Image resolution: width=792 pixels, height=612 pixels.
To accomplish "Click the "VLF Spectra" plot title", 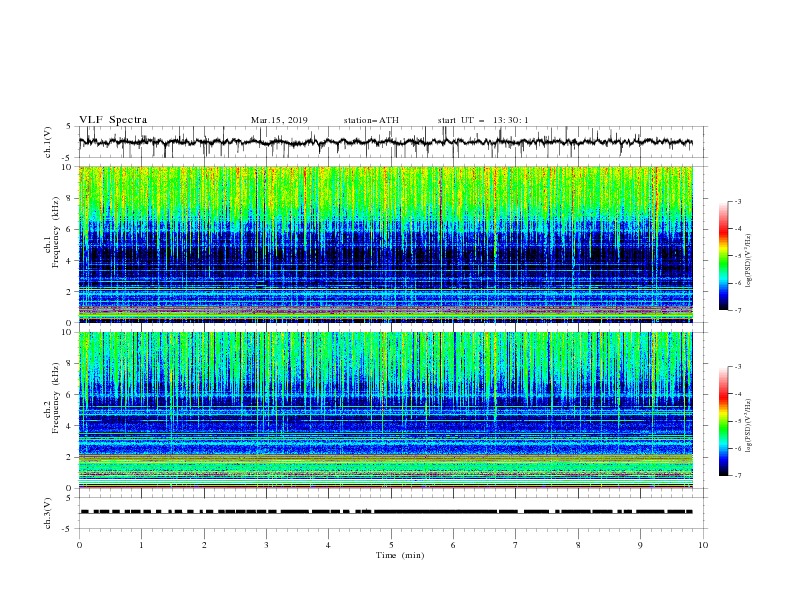I will 113,120.
